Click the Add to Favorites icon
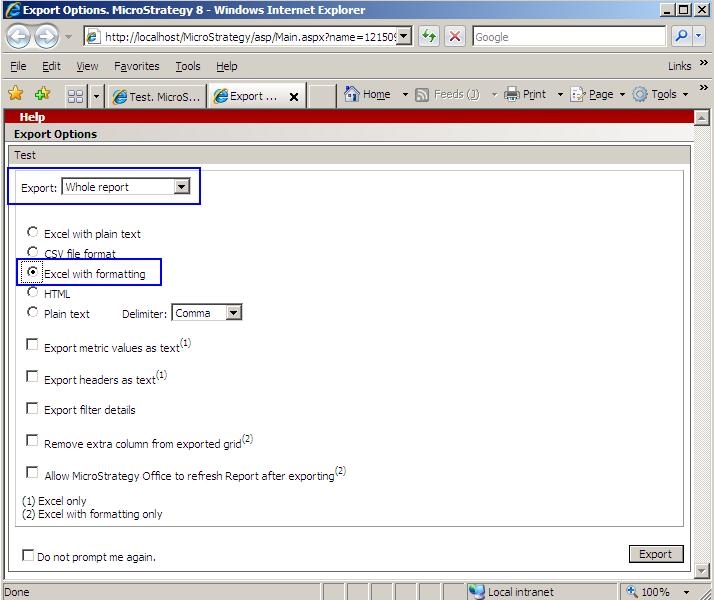The height and width of the screenshot is (600, 714). [x=42, y=94]
